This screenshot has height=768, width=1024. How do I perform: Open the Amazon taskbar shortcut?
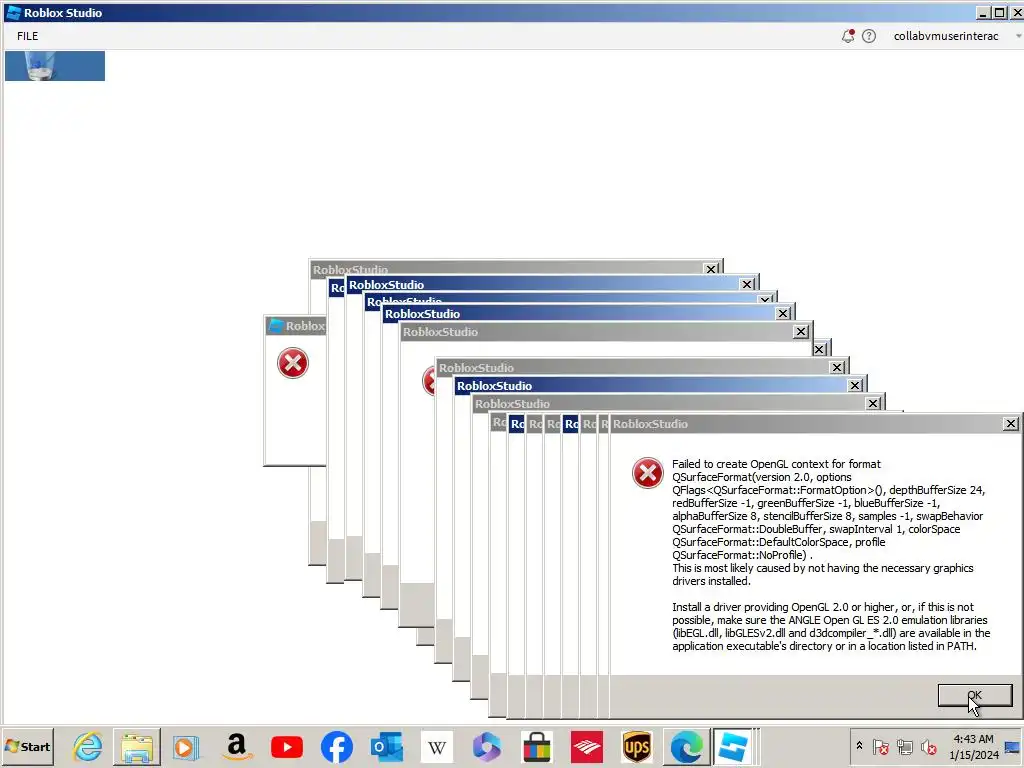click(236, 746)
